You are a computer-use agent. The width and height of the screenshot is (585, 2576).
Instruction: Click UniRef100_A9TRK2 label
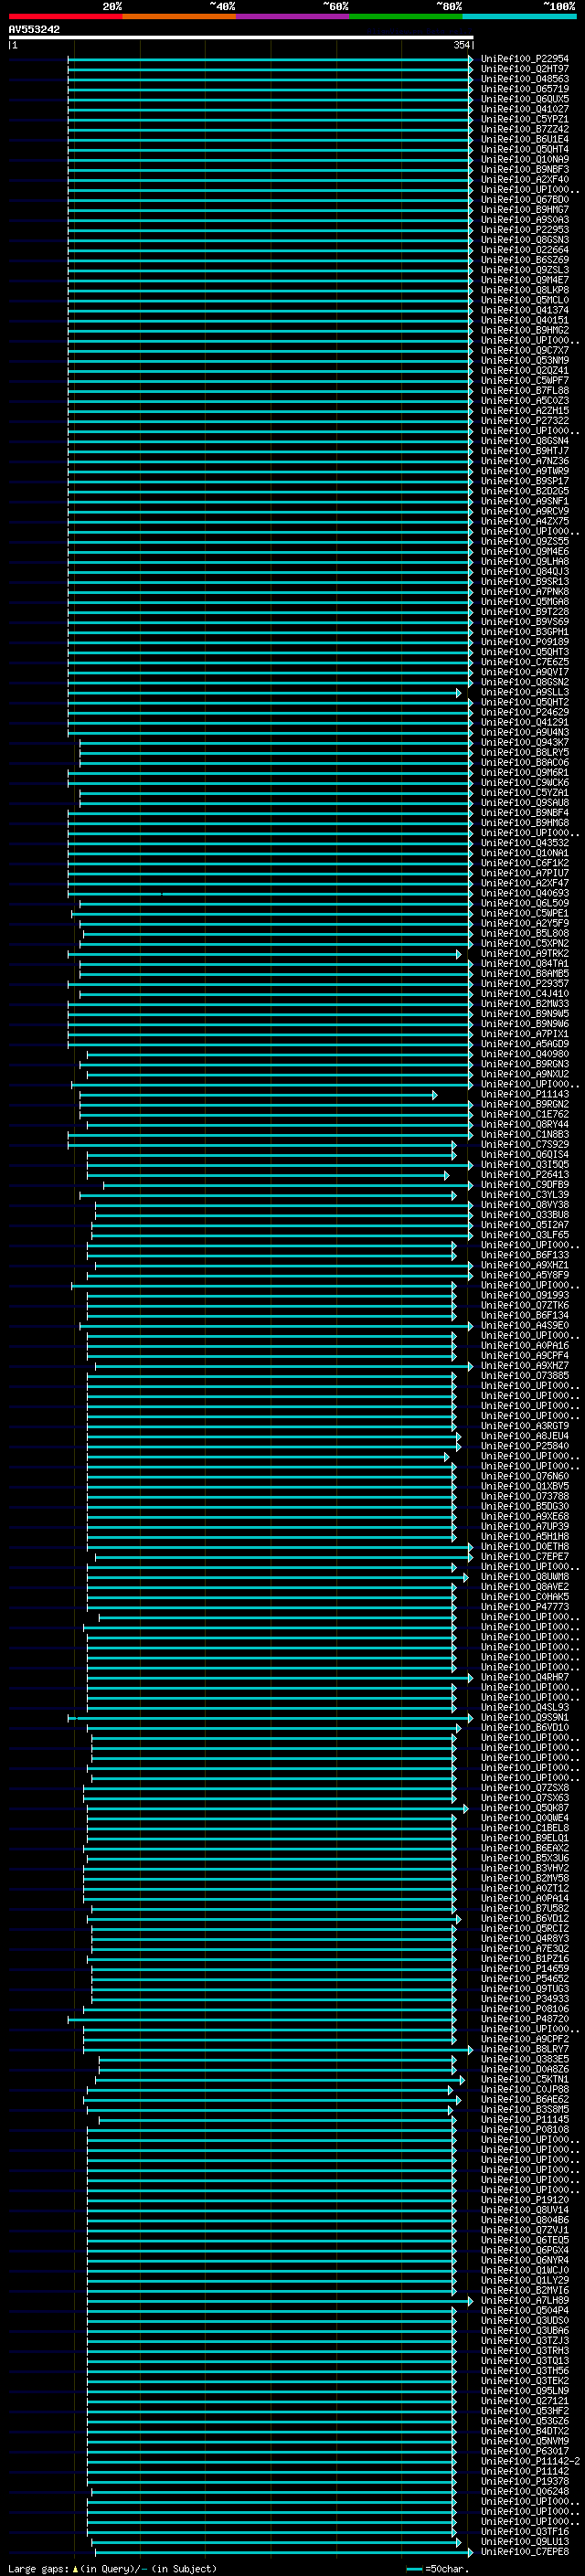pos(524,954)
